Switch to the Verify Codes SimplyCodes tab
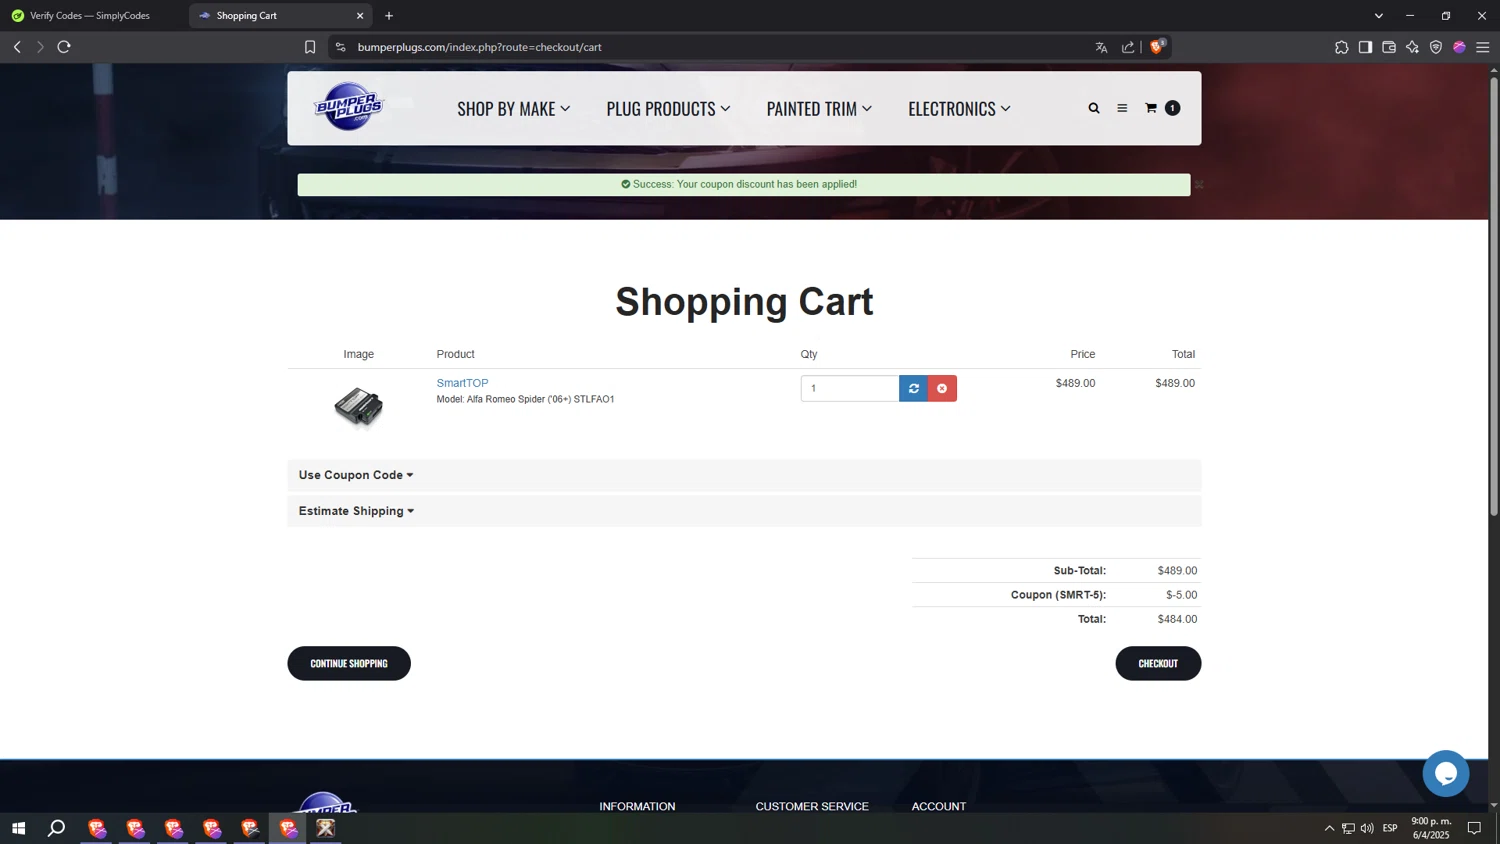Viewport: 1500px width, 844px height. coord(92,16)
